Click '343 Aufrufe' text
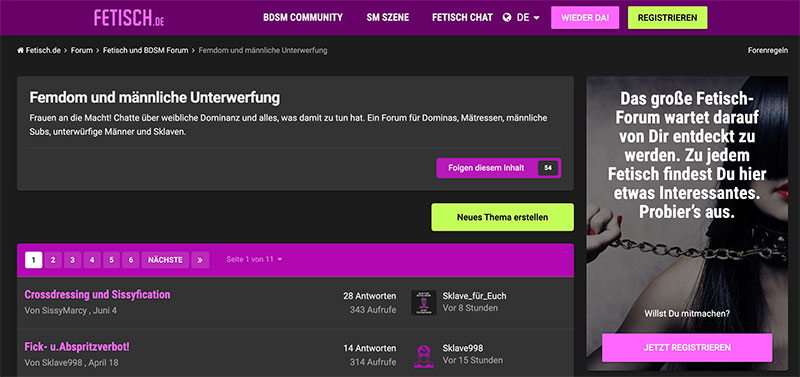800x377 pixels. [x=373, y=310]
